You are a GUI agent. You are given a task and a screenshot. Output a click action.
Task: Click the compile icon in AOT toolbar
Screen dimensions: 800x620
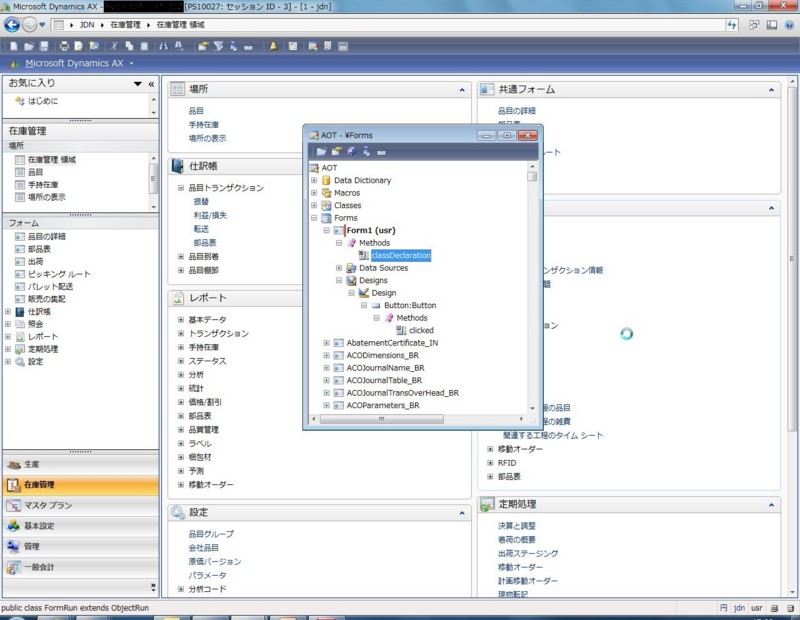coord(352,152)
